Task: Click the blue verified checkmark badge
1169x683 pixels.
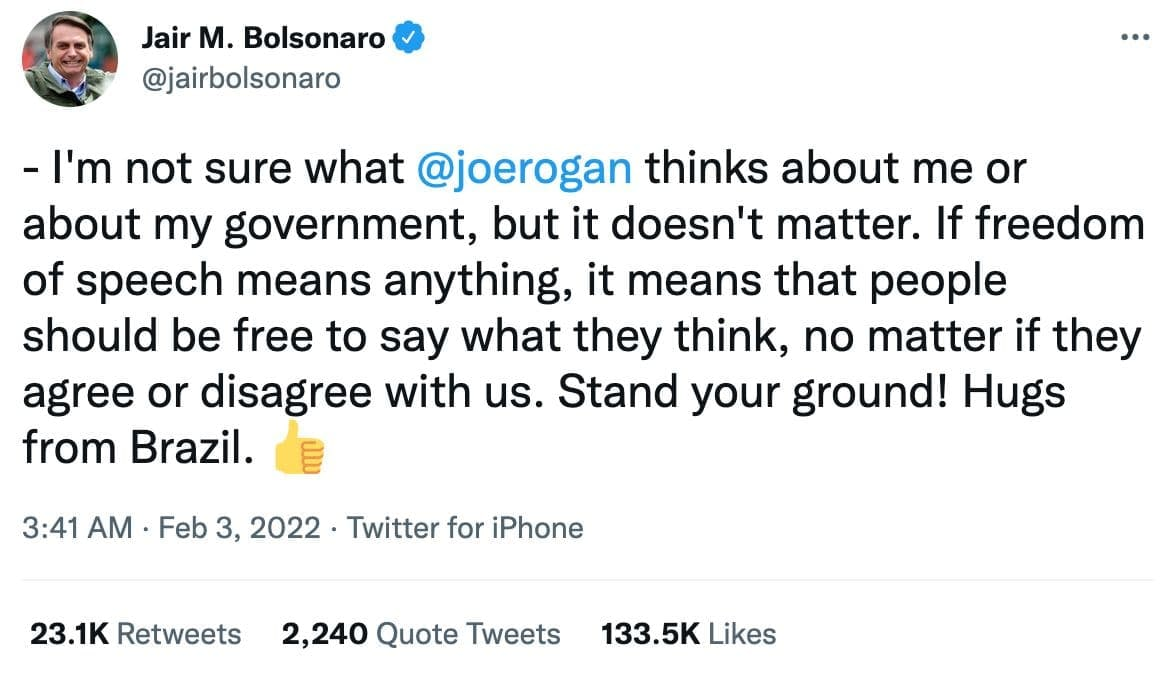Action: tap(409, 39)
